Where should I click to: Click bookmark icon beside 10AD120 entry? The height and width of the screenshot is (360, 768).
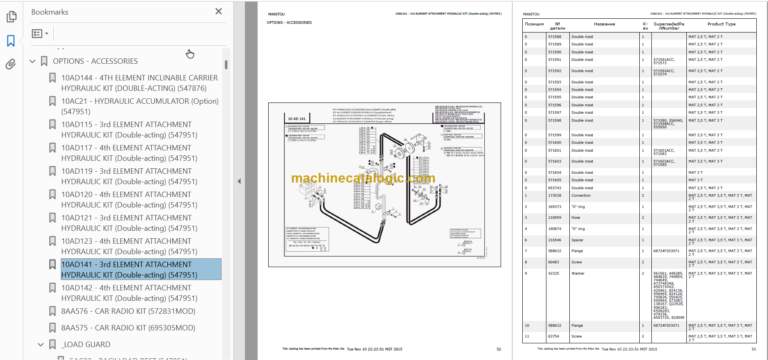[x=52, y=194]
